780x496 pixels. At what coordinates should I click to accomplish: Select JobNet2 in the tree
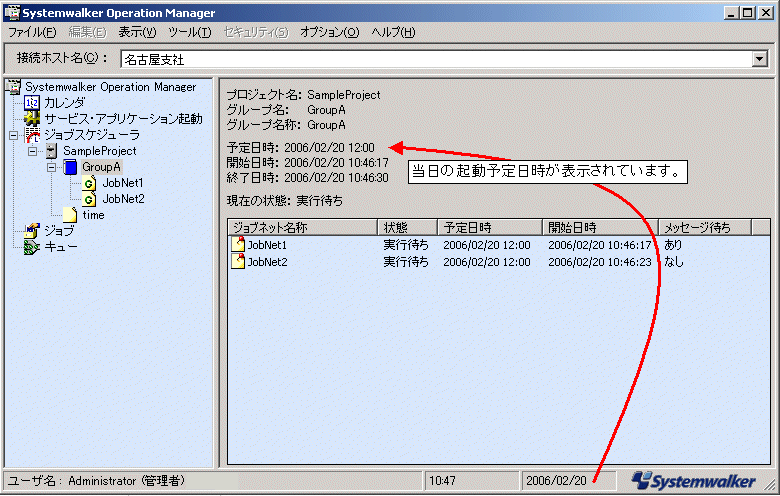click(x=123, y=199)
